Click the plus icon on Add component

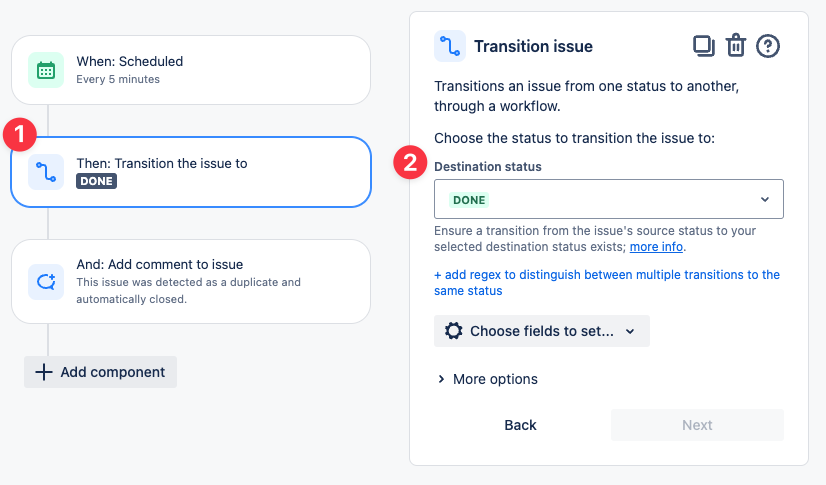[x=43, y=372]
